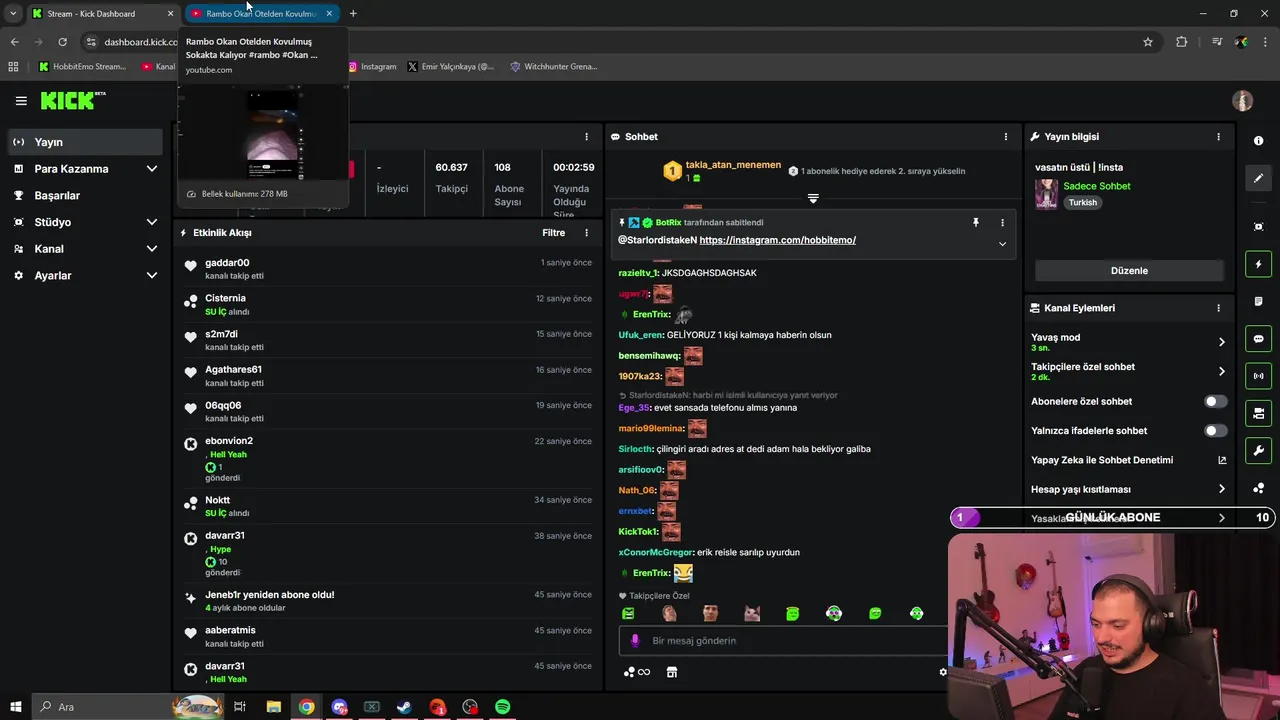Open the stream info icon in right rail
Viewport: 1280px width, 720px height.
click(x=1258, y=141)
